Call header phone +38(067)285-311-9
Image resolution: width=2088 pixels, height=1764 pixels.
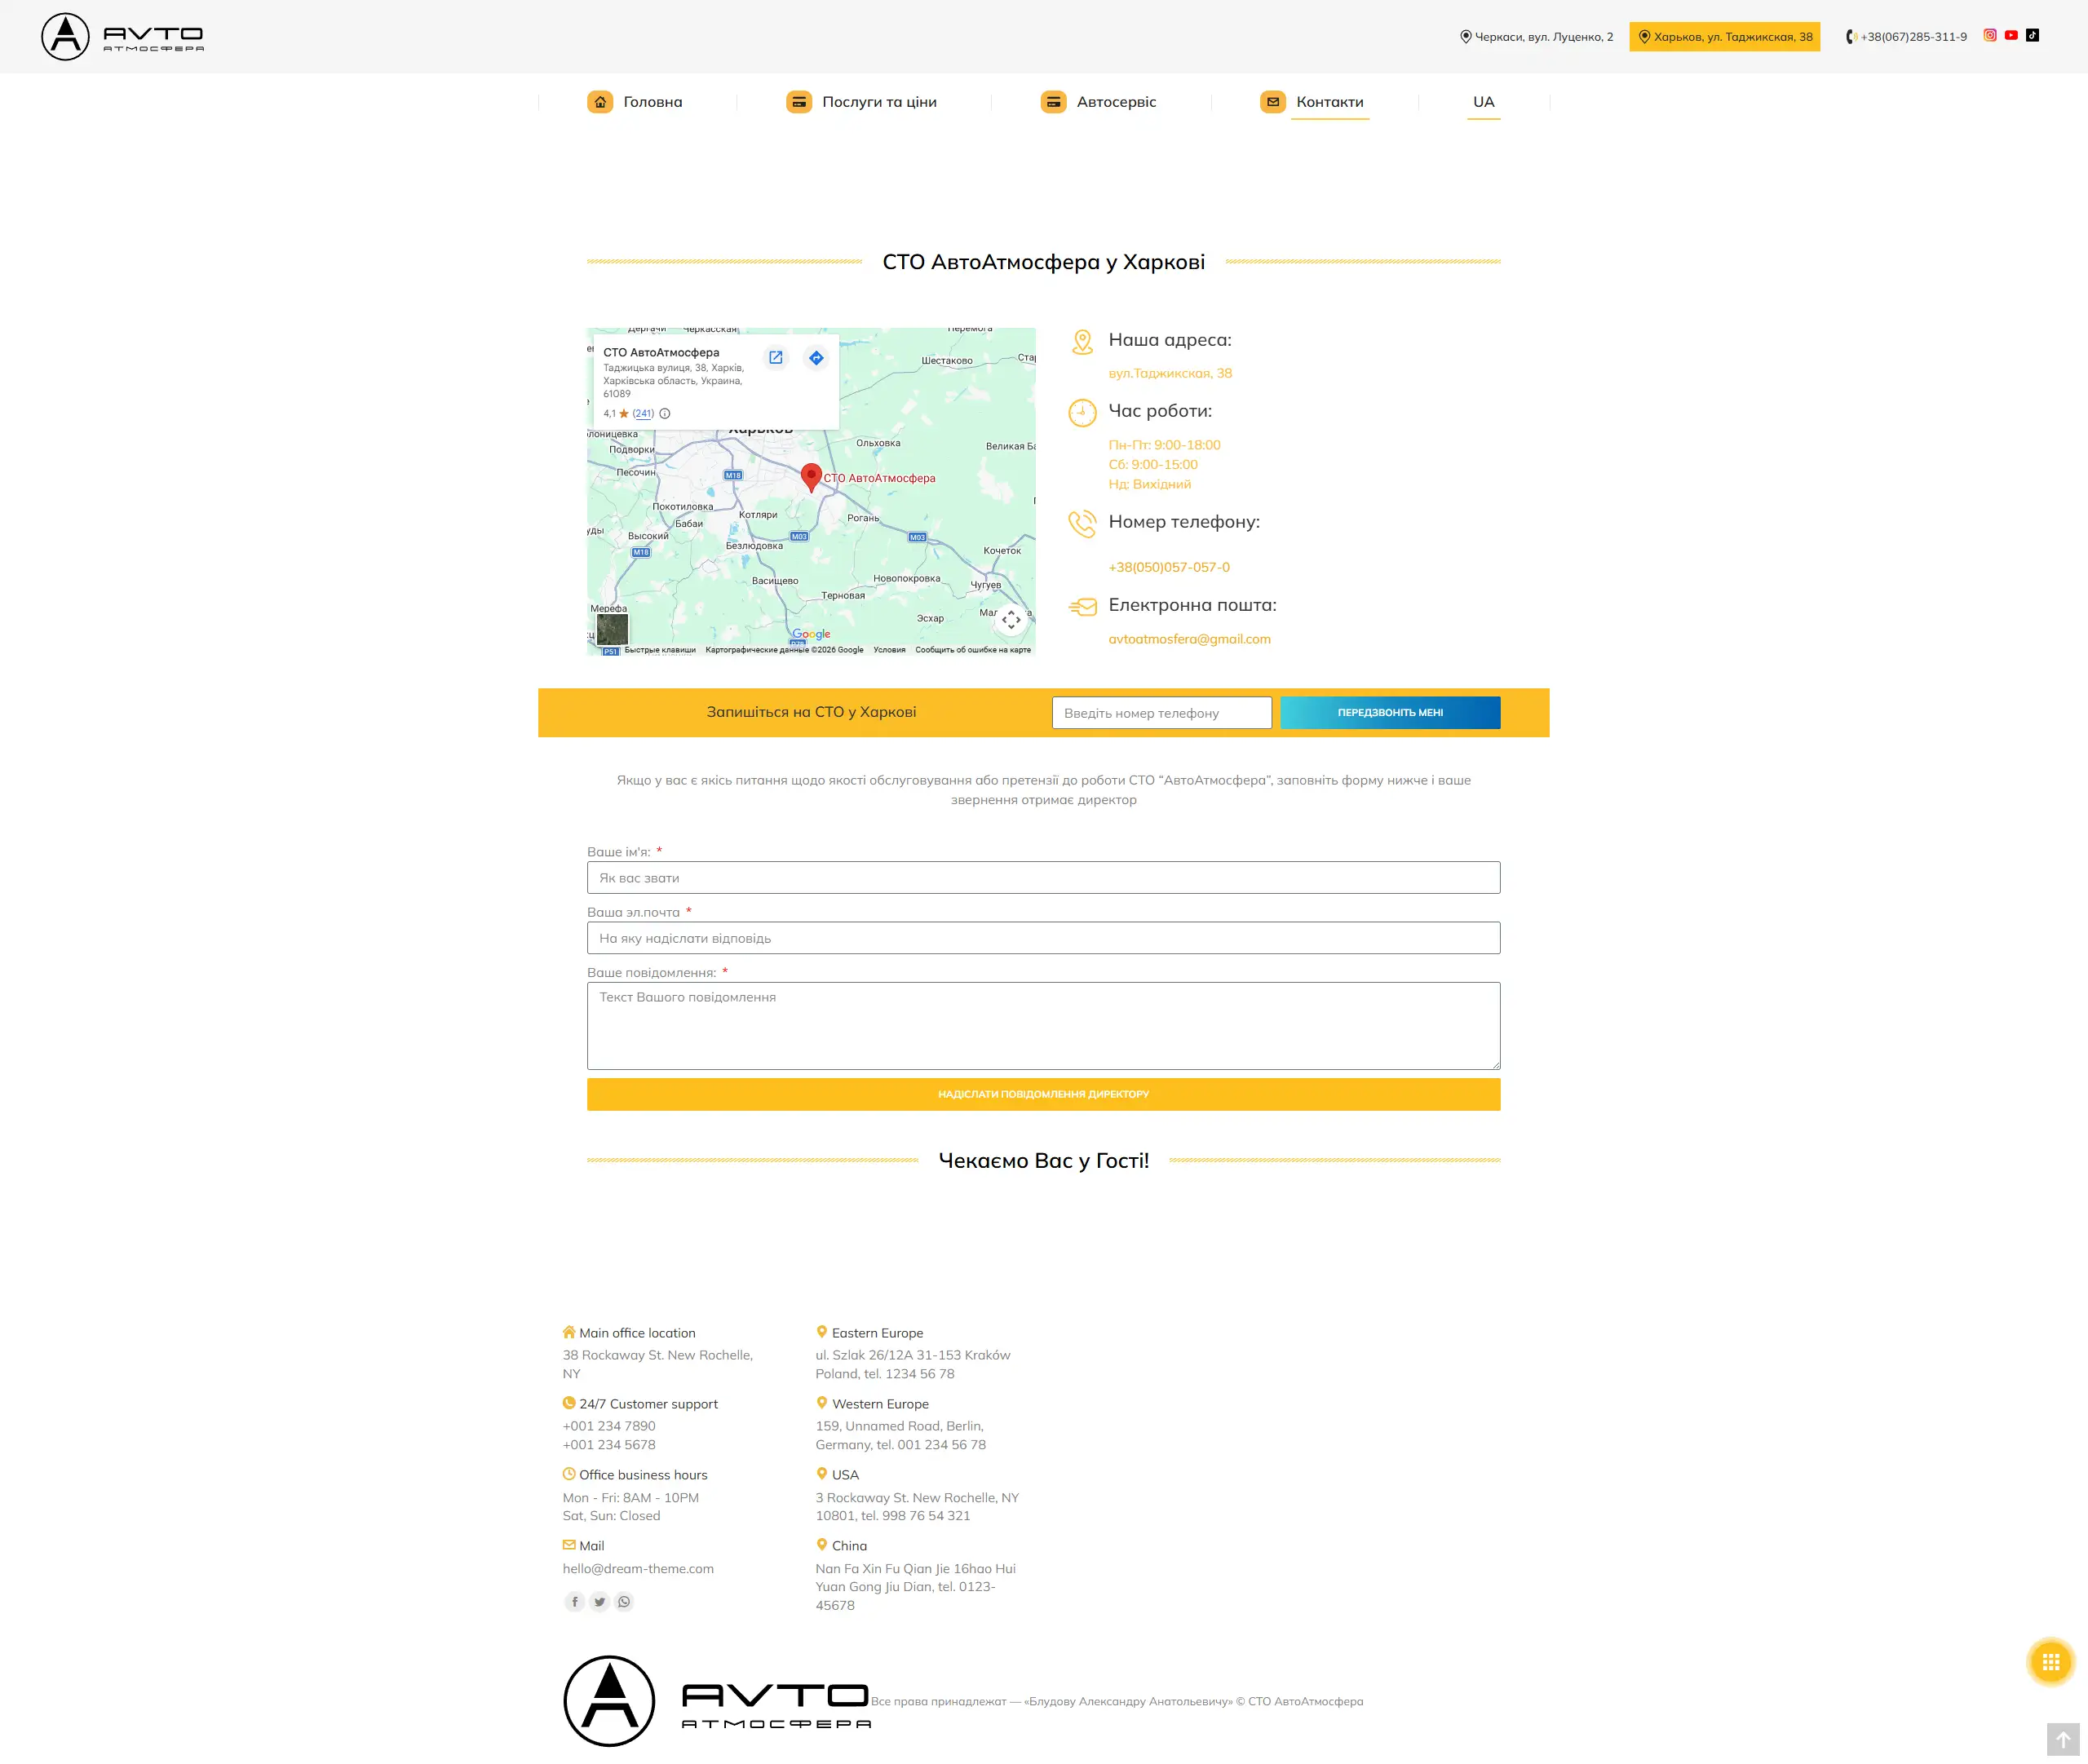point(1906,37)
